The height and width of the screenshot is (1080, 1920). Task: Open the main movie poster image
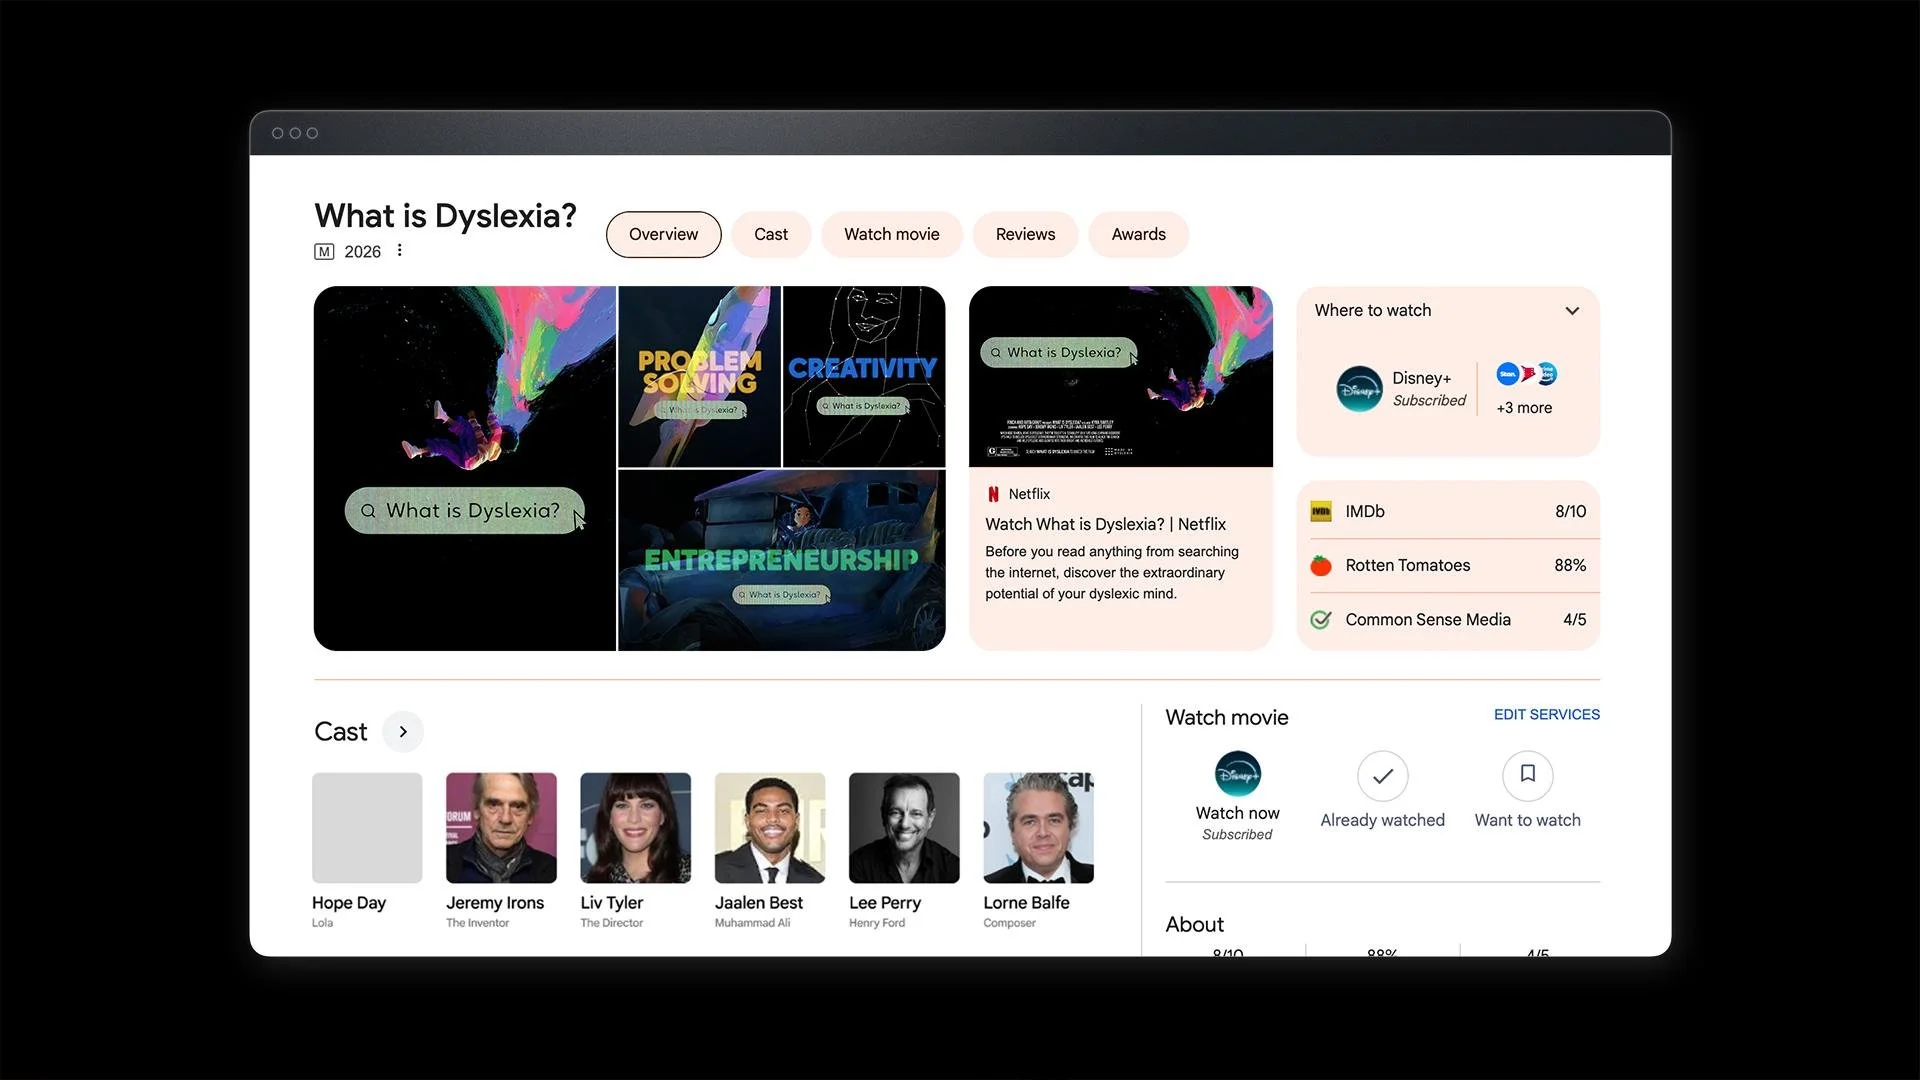pos(465,469)
